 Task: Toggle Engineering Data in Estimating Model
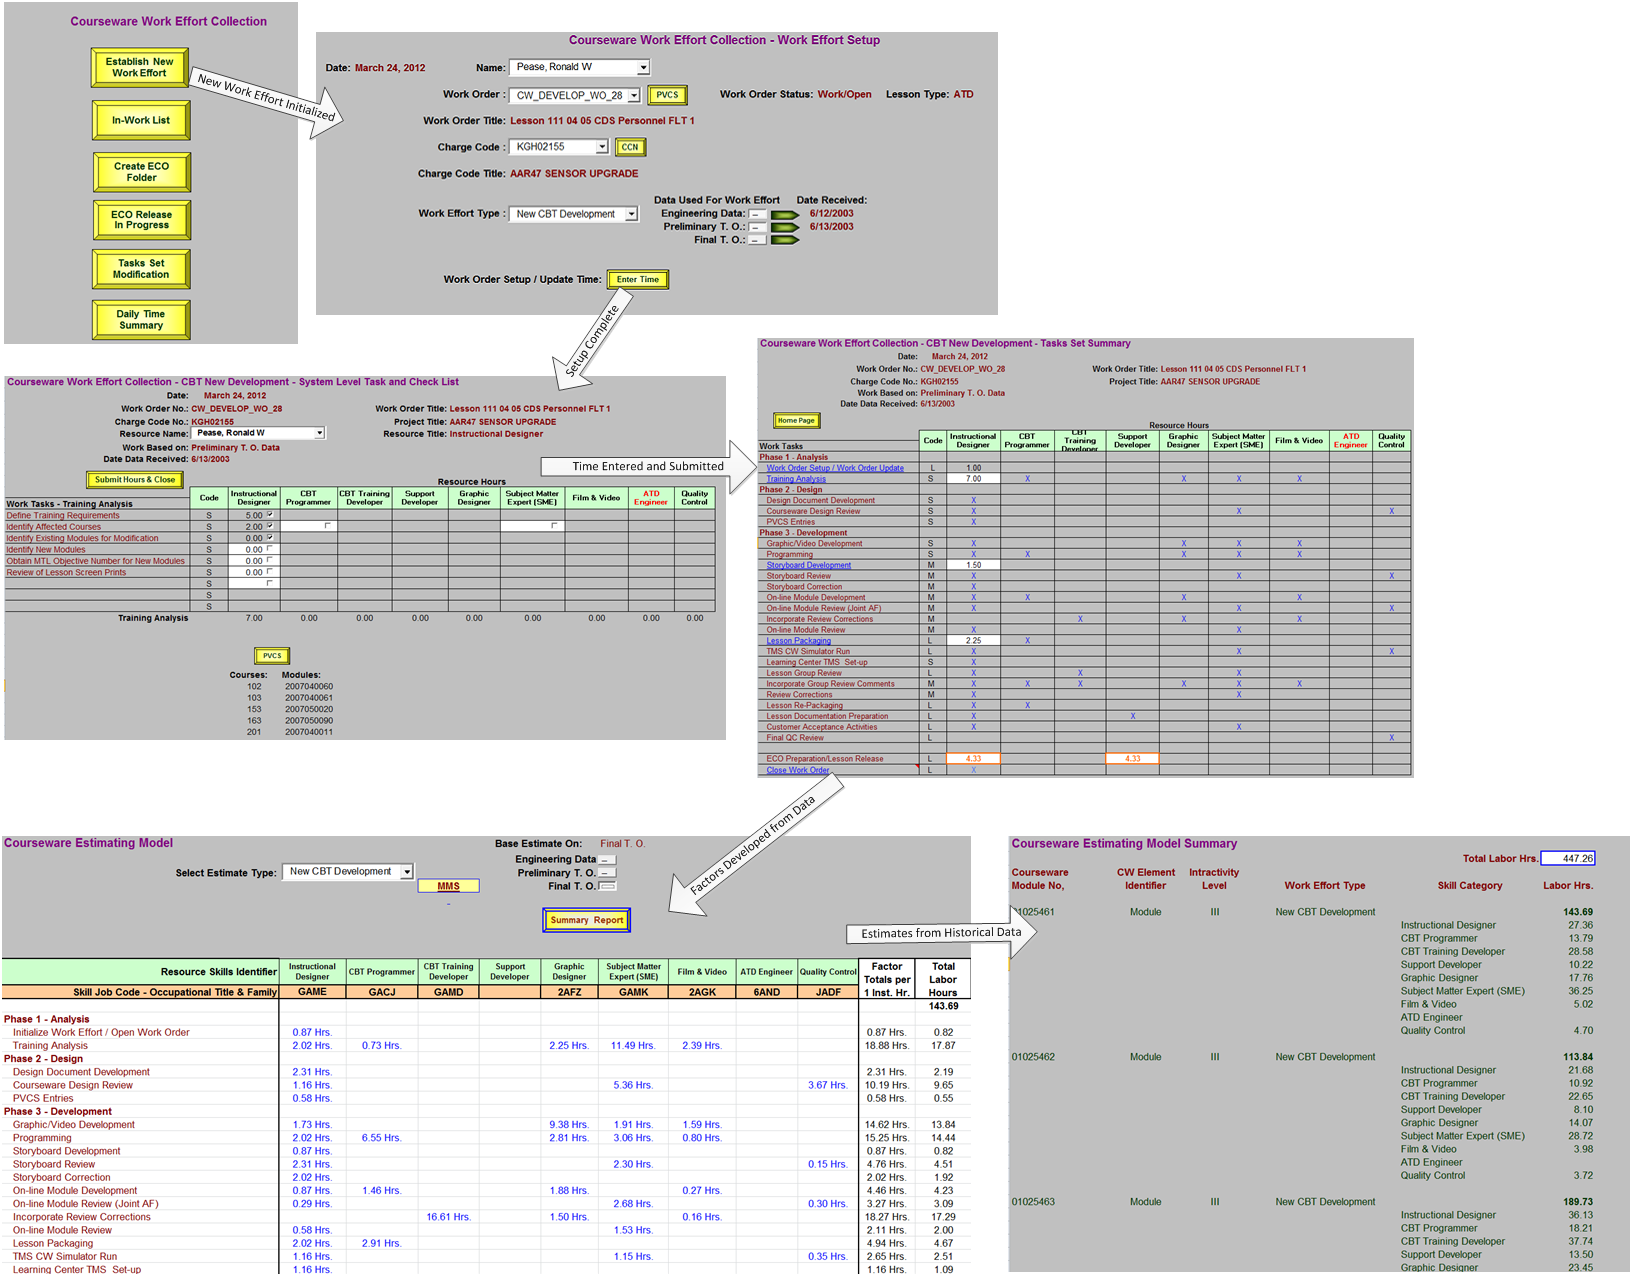(608, 860)
